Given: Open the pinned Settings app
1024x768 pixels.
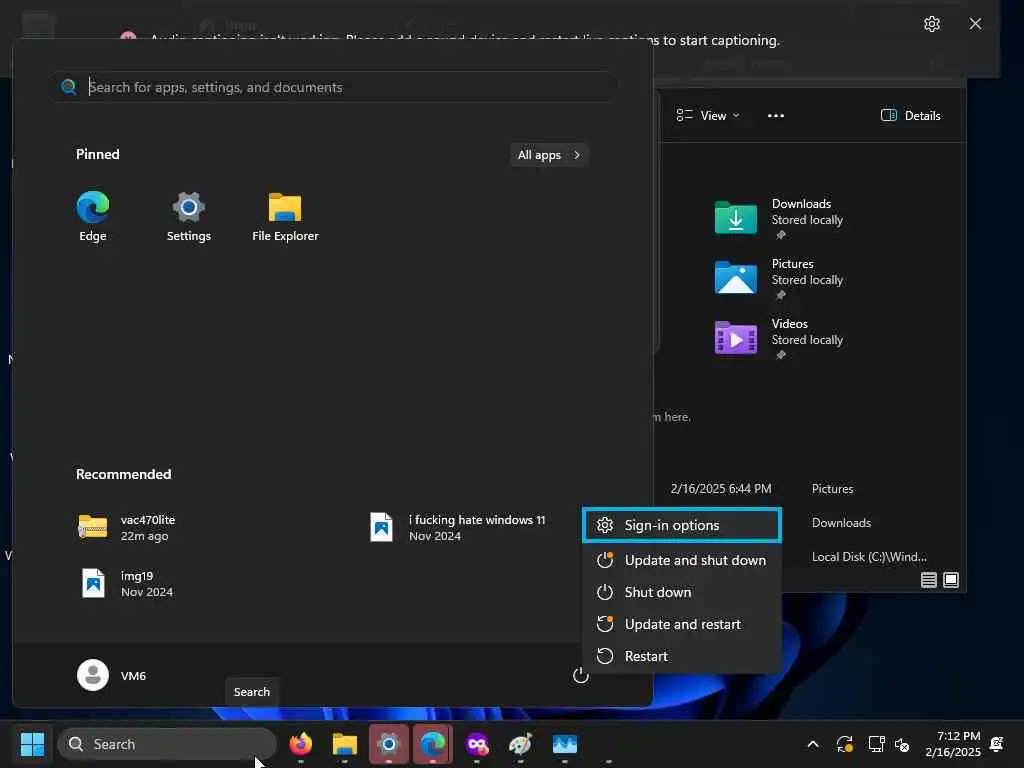Looking at the screenshot, I should click(189, 217).
